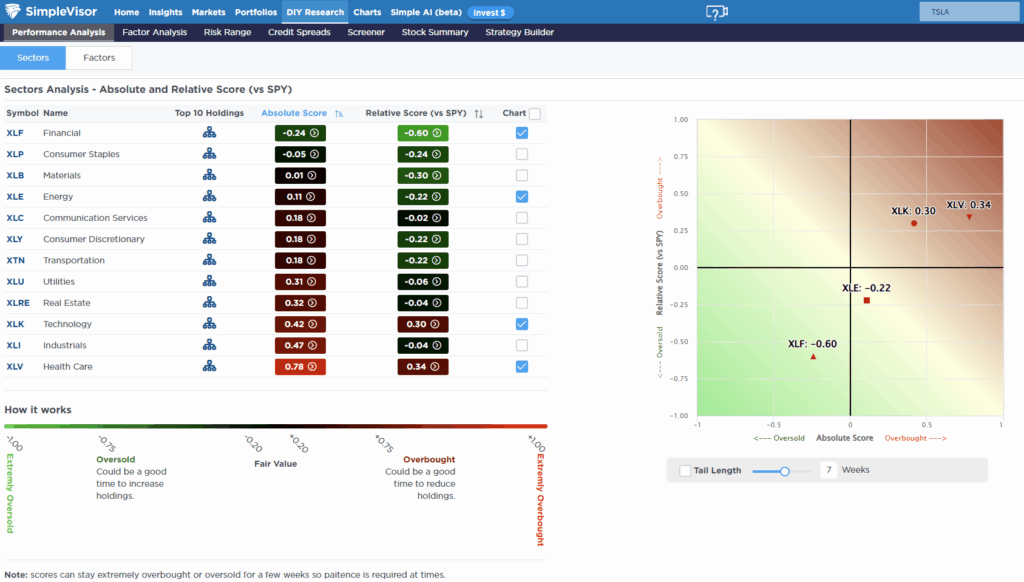Open the Credit Spreads tab
The image size is (1024, 582).
point(299,32)
